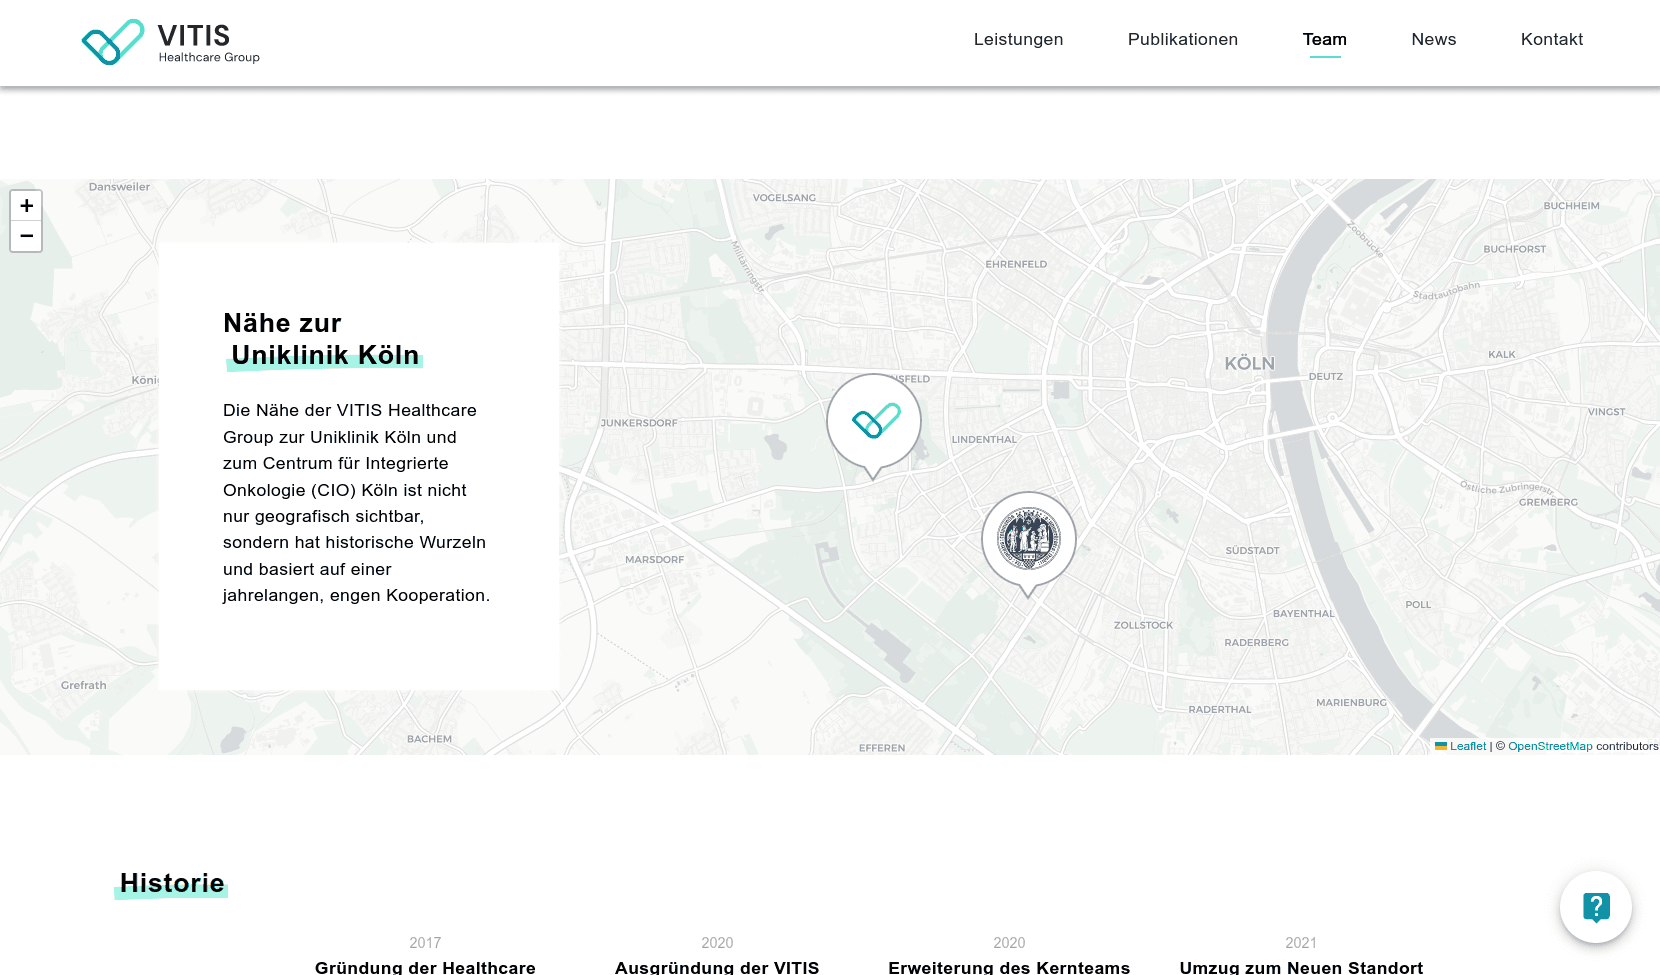Viewport: 1660px width, 975px height.
Task: Click the KÖLN city label on map
Action: (x=1250, y=364)
